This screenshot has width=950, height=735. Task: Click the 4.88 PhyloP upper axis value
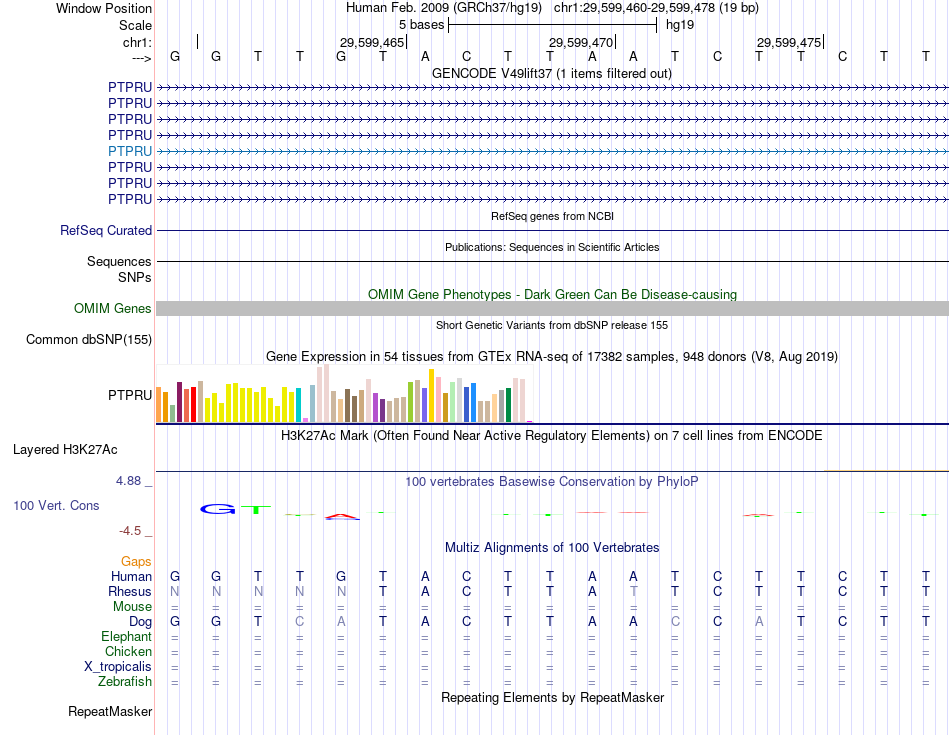pyautogui.click(x=128, y=481)
